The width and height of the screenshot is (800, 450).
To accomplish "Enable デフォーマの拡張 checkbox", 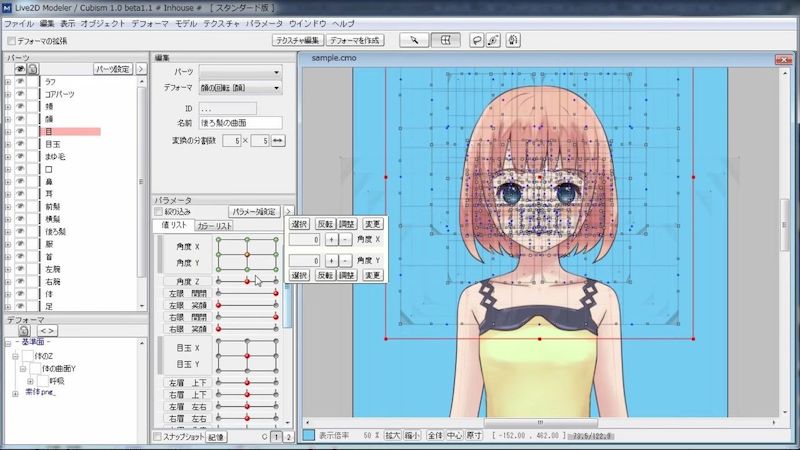I will (12, 41).
